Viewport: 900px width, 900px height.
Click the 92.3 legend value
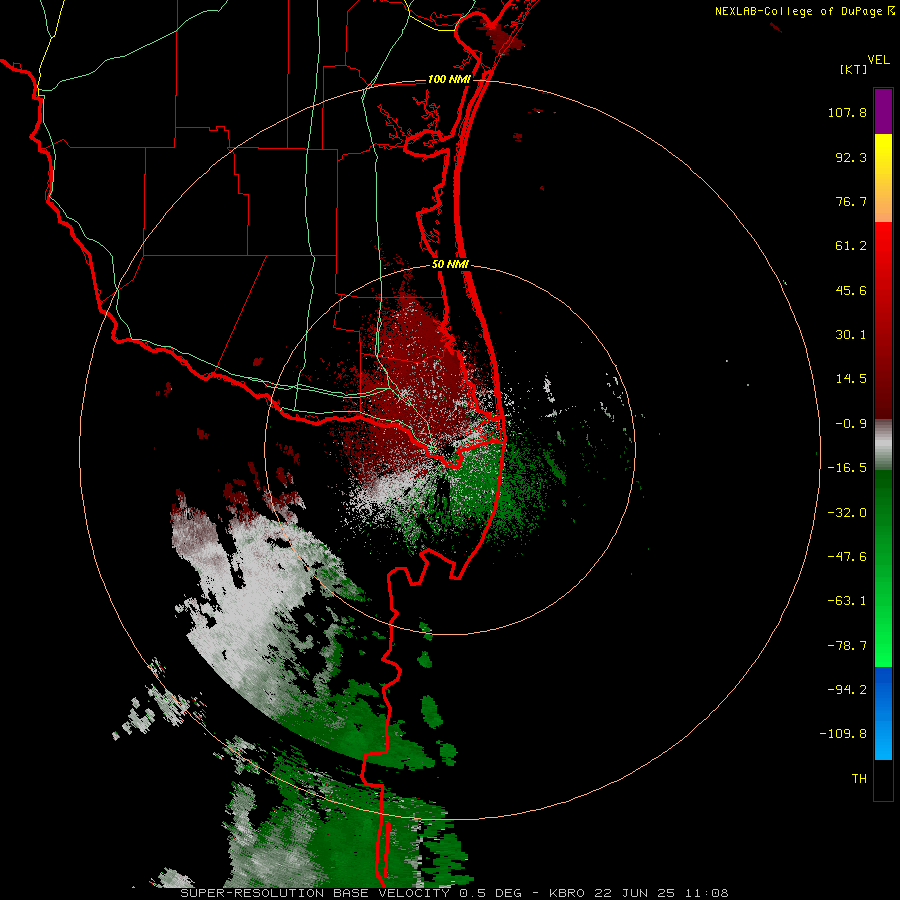[x=851, y=157]
